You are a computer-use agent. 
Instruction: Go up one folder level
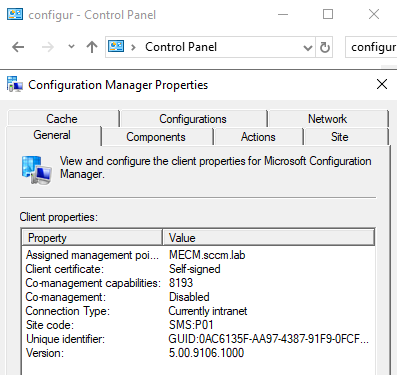[x=92, y=47]
